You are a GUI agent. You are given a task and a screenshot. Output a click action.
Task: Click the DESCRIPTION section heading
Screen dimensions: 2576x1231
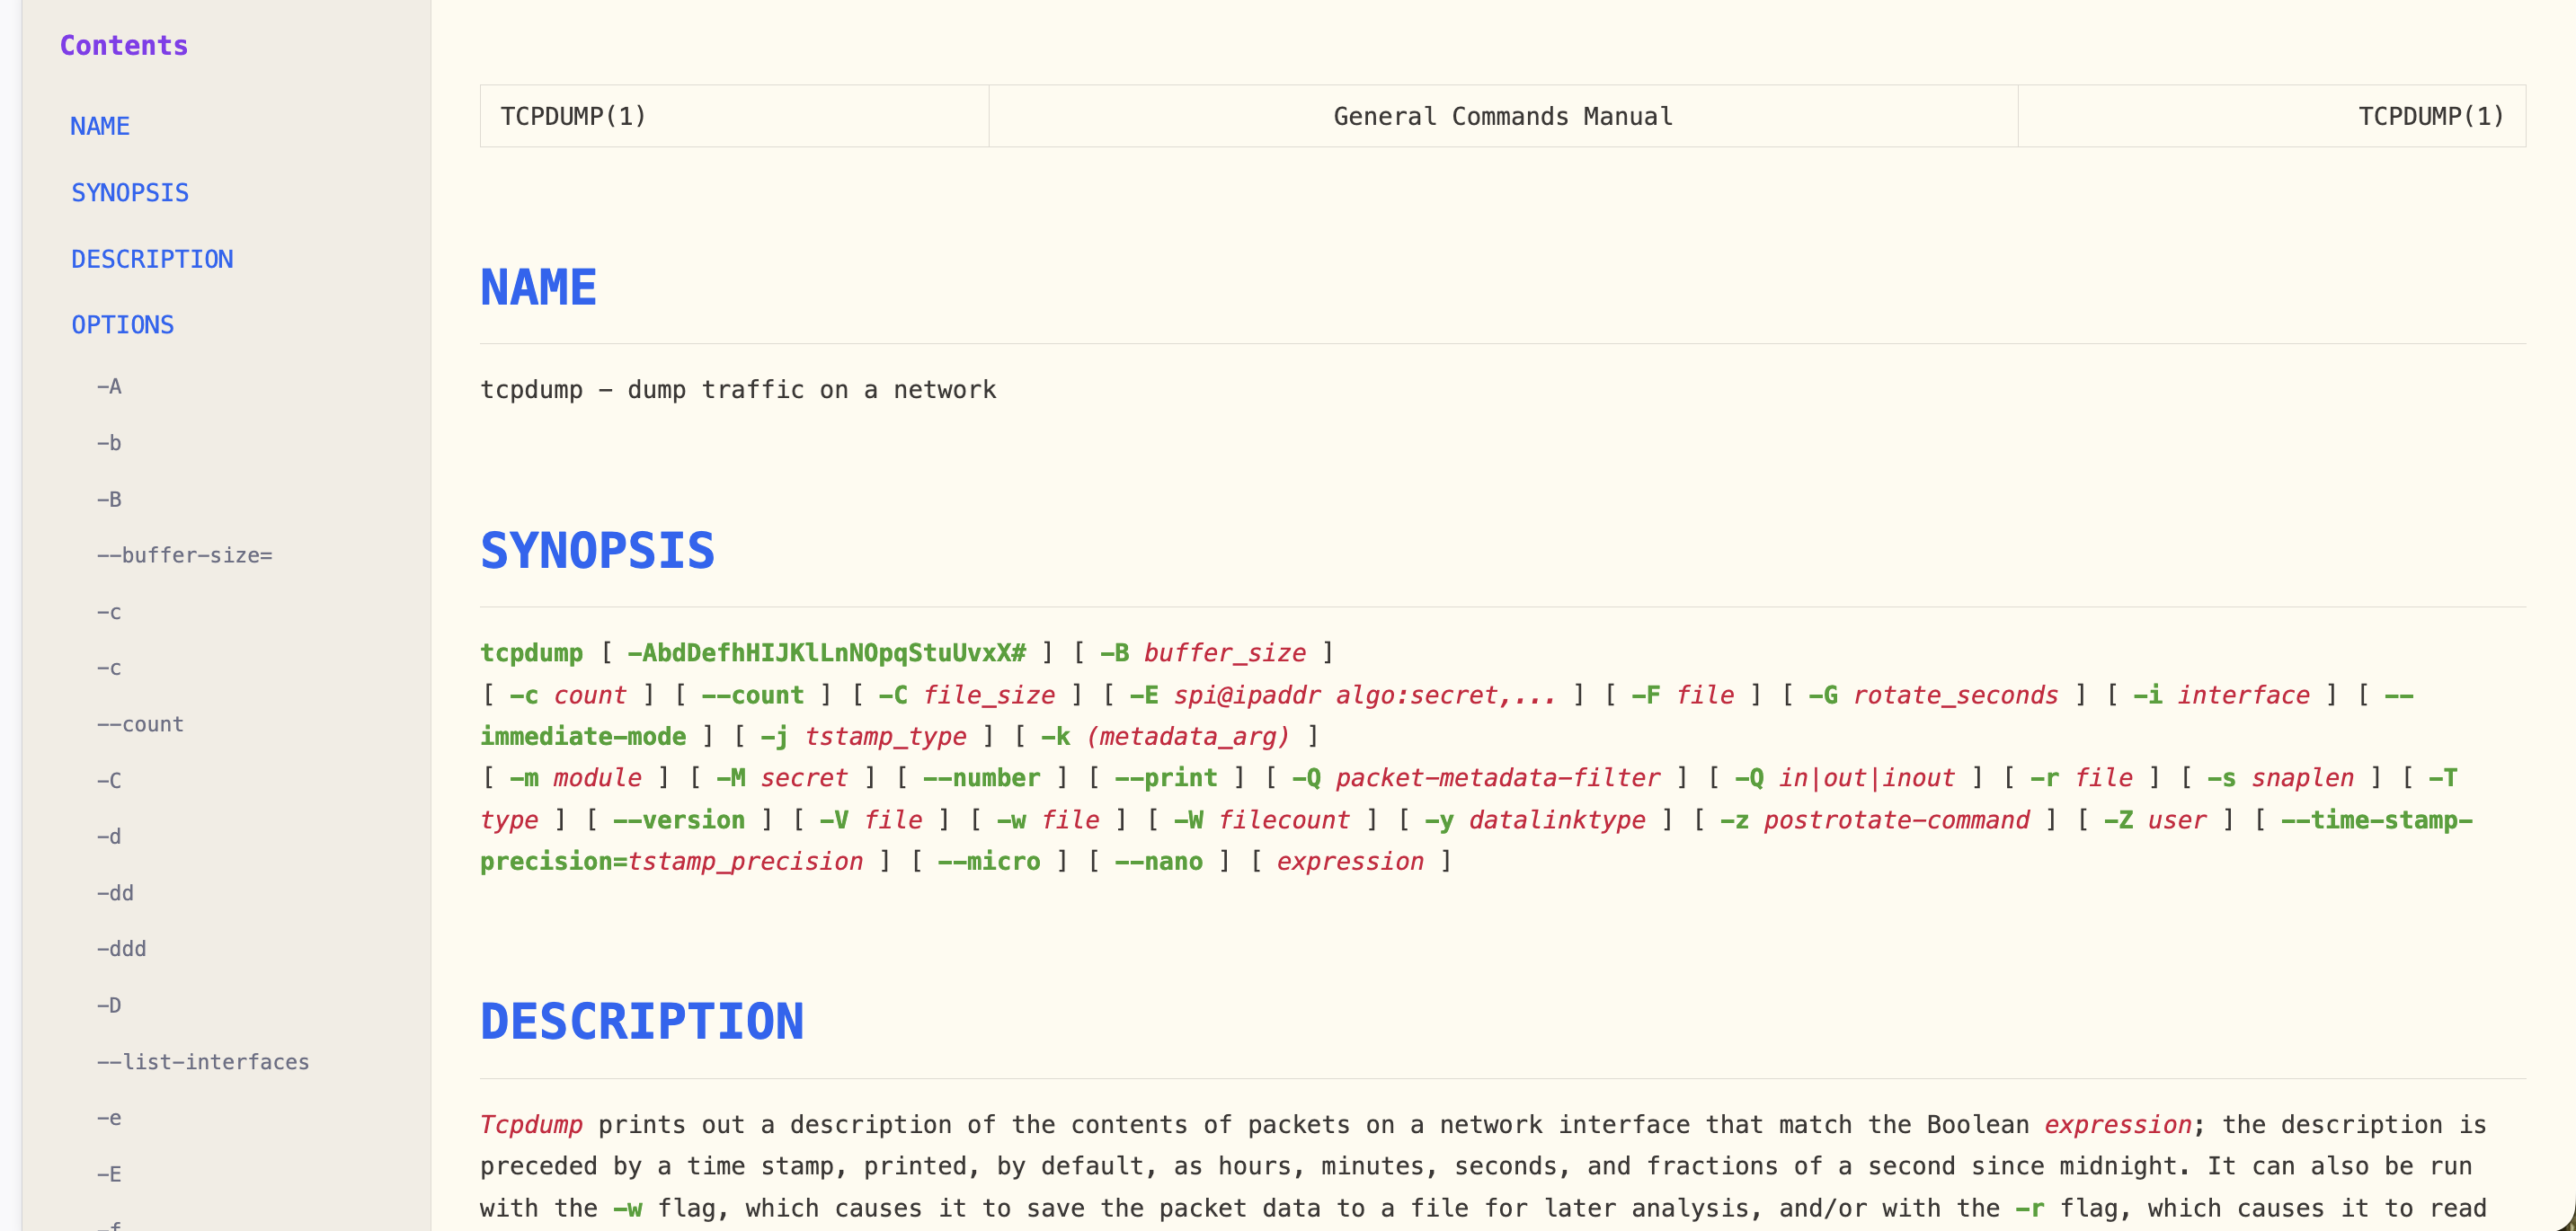[x=641, y=1022]
